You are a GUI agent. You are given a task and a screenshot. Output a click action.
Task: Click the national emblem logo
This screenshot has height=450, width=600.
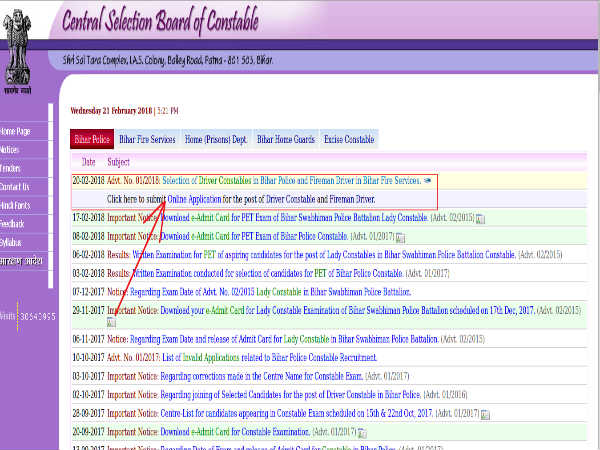(17, 52)
